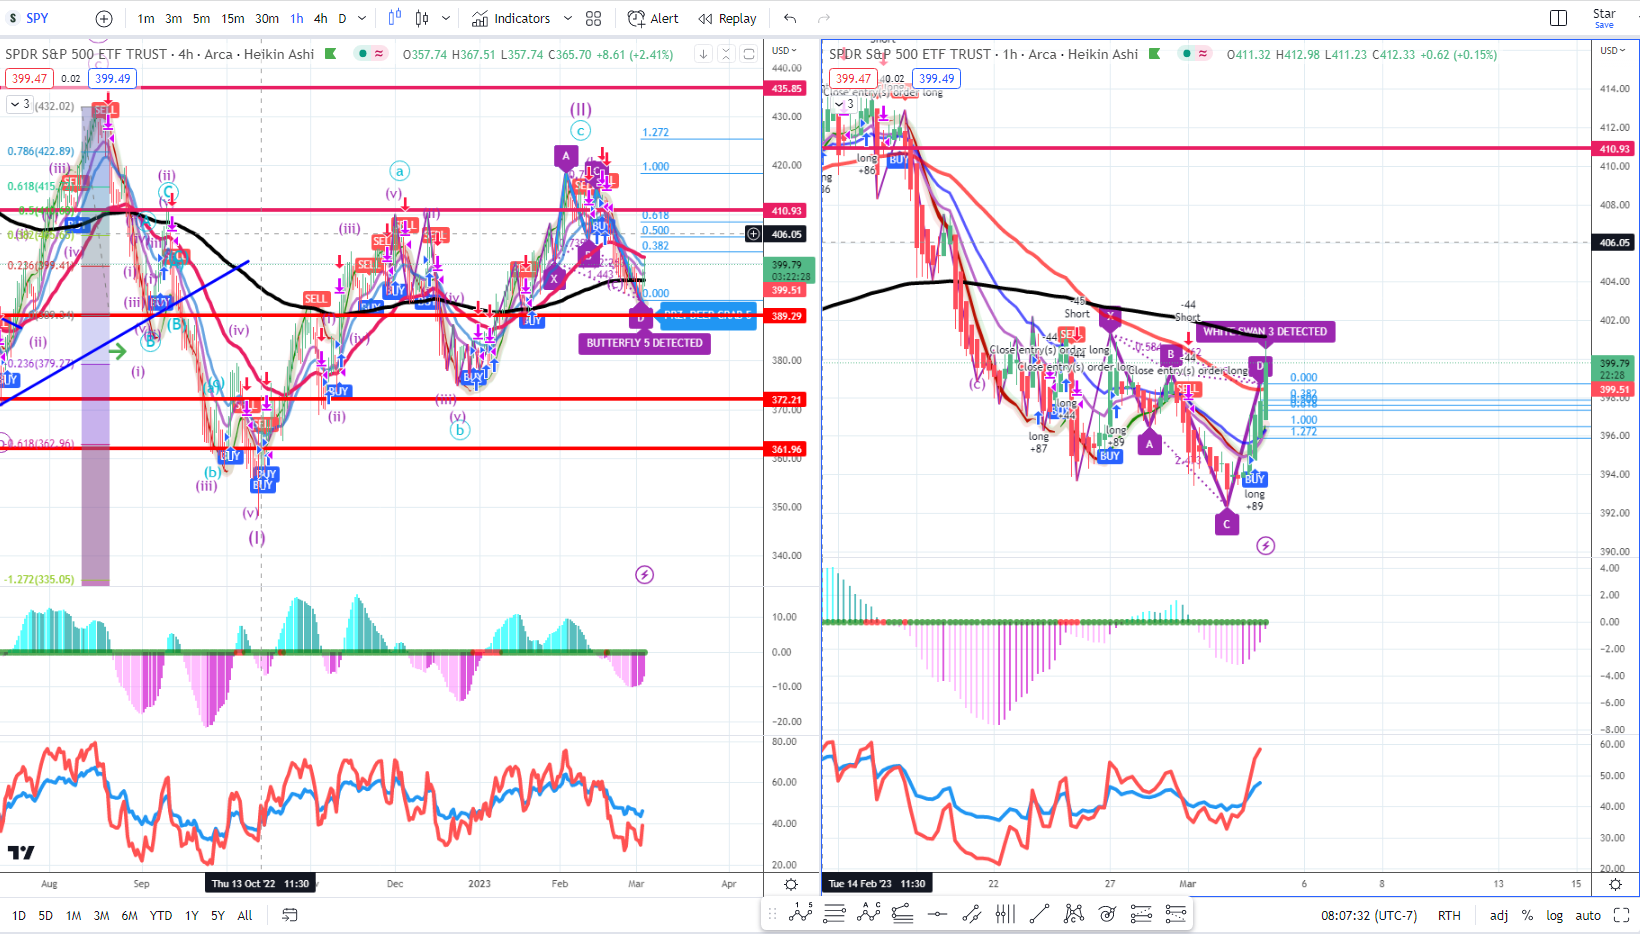The image size is (1640, 934).
Task: Select the horizontal Fib retracement tool
Action: pyautogui.click(x=834, y=913)
